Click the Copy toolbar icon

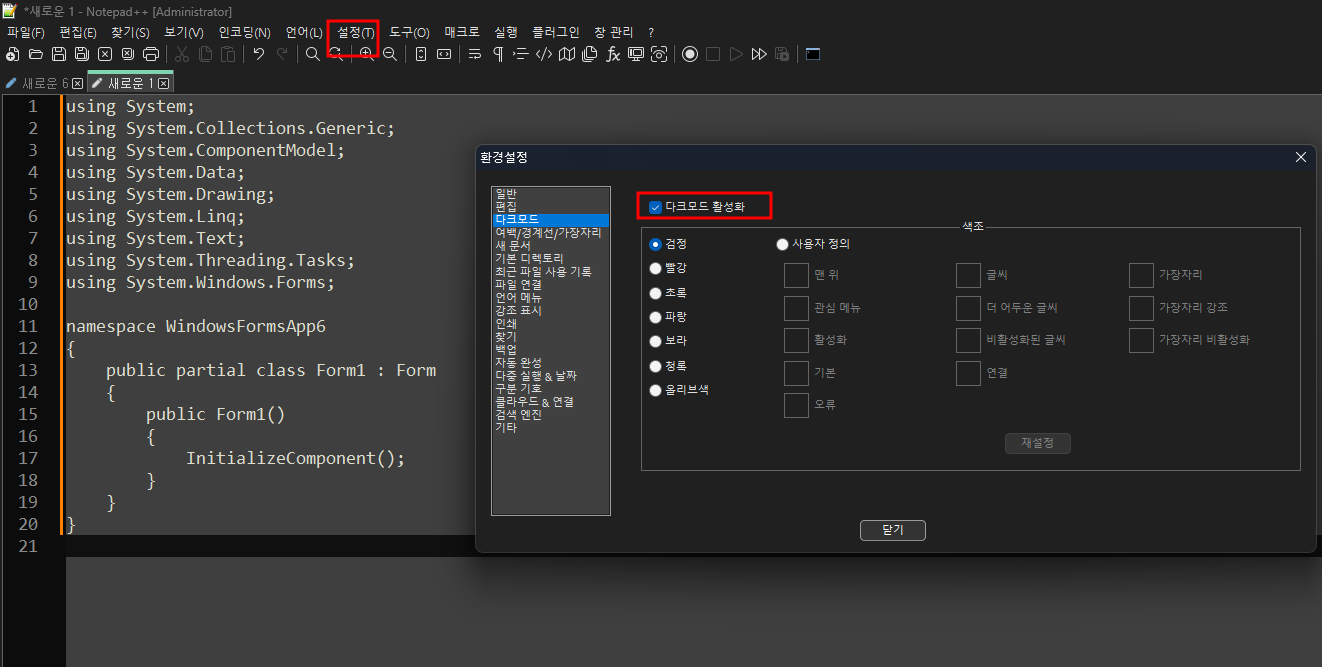coord(205,54)
